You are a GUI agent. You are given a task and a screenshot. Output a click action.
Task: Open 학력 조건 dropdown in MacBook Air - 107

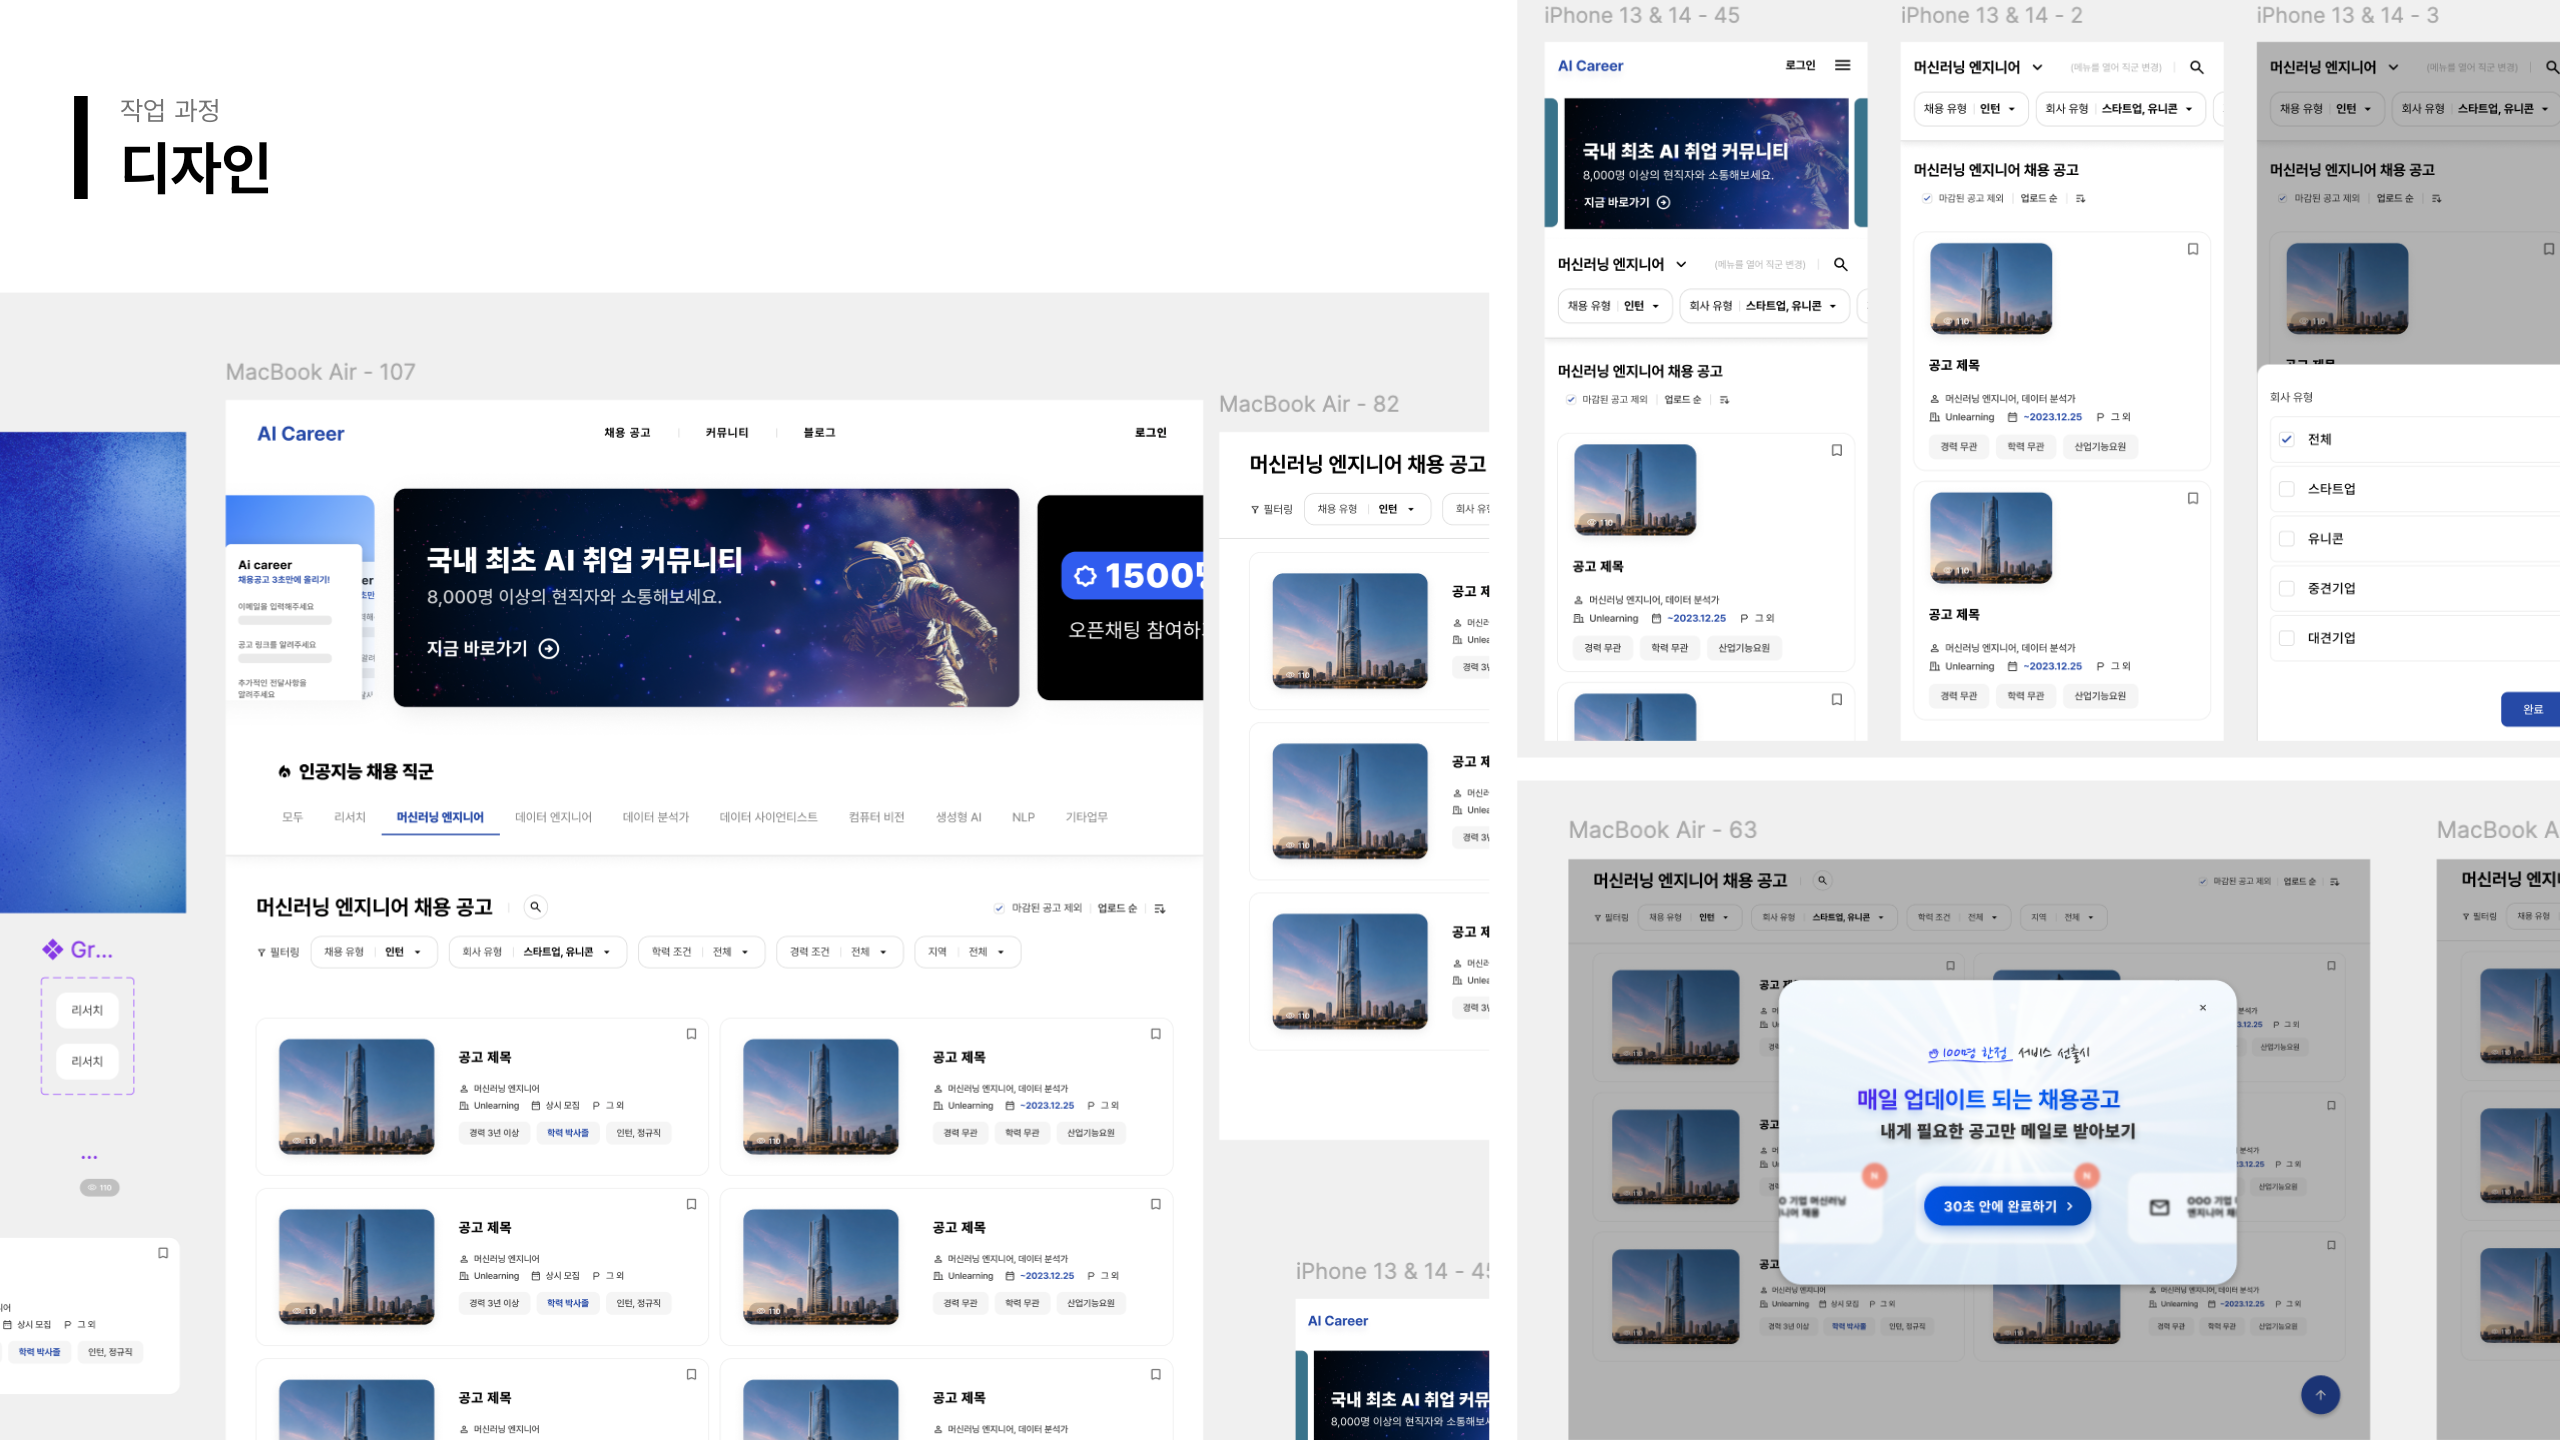click(x=702, y=952)
